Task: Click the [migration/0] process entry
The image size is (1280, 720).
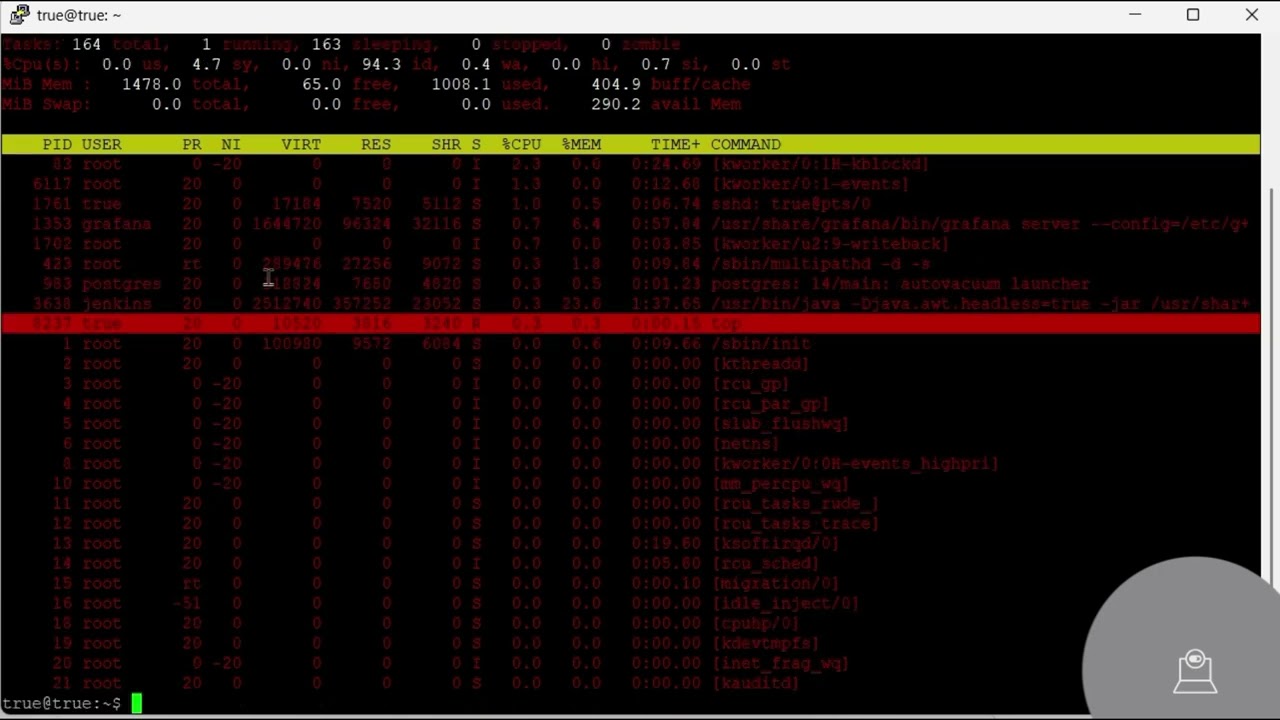Action: (775, 584)
